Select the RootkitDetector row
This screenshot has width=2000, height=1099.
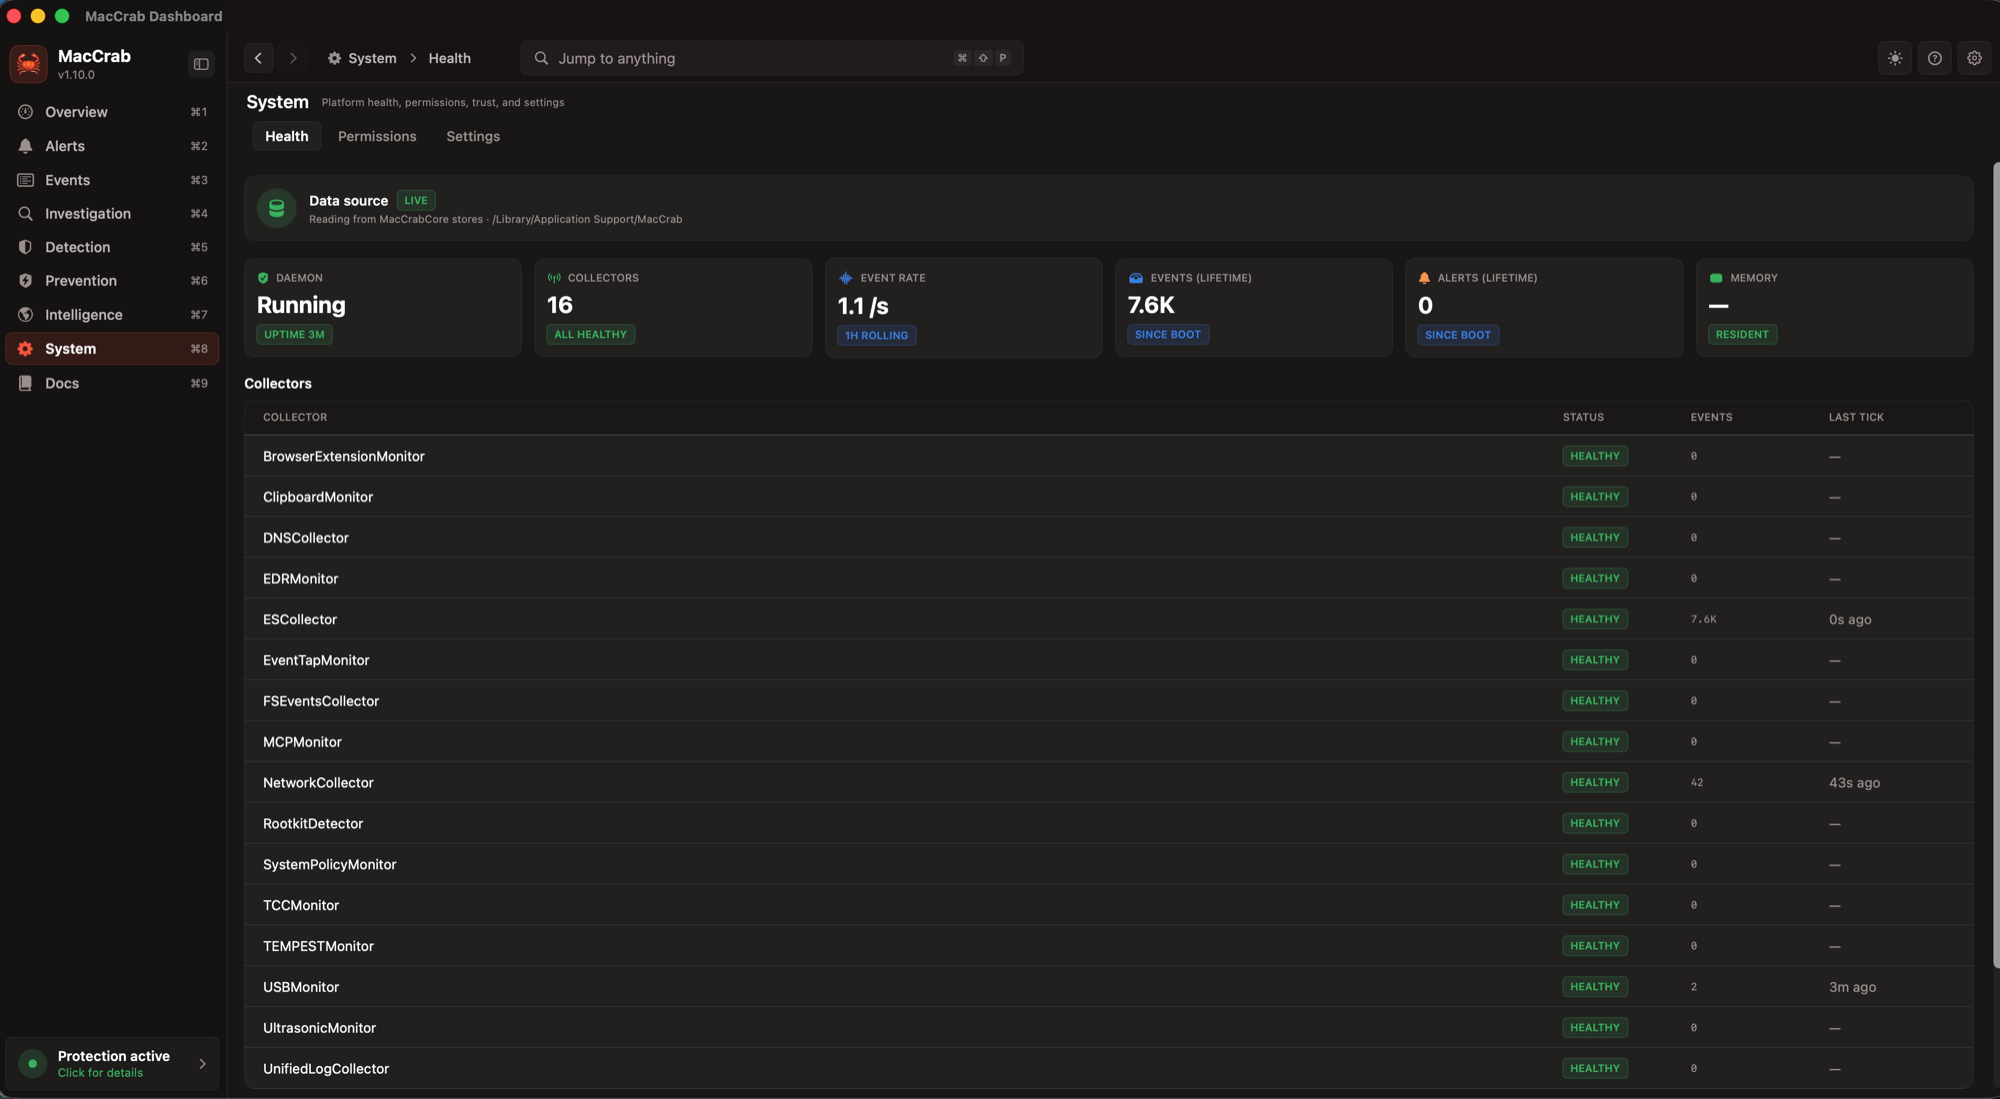pyautogui.click(x=1108, y=824)
